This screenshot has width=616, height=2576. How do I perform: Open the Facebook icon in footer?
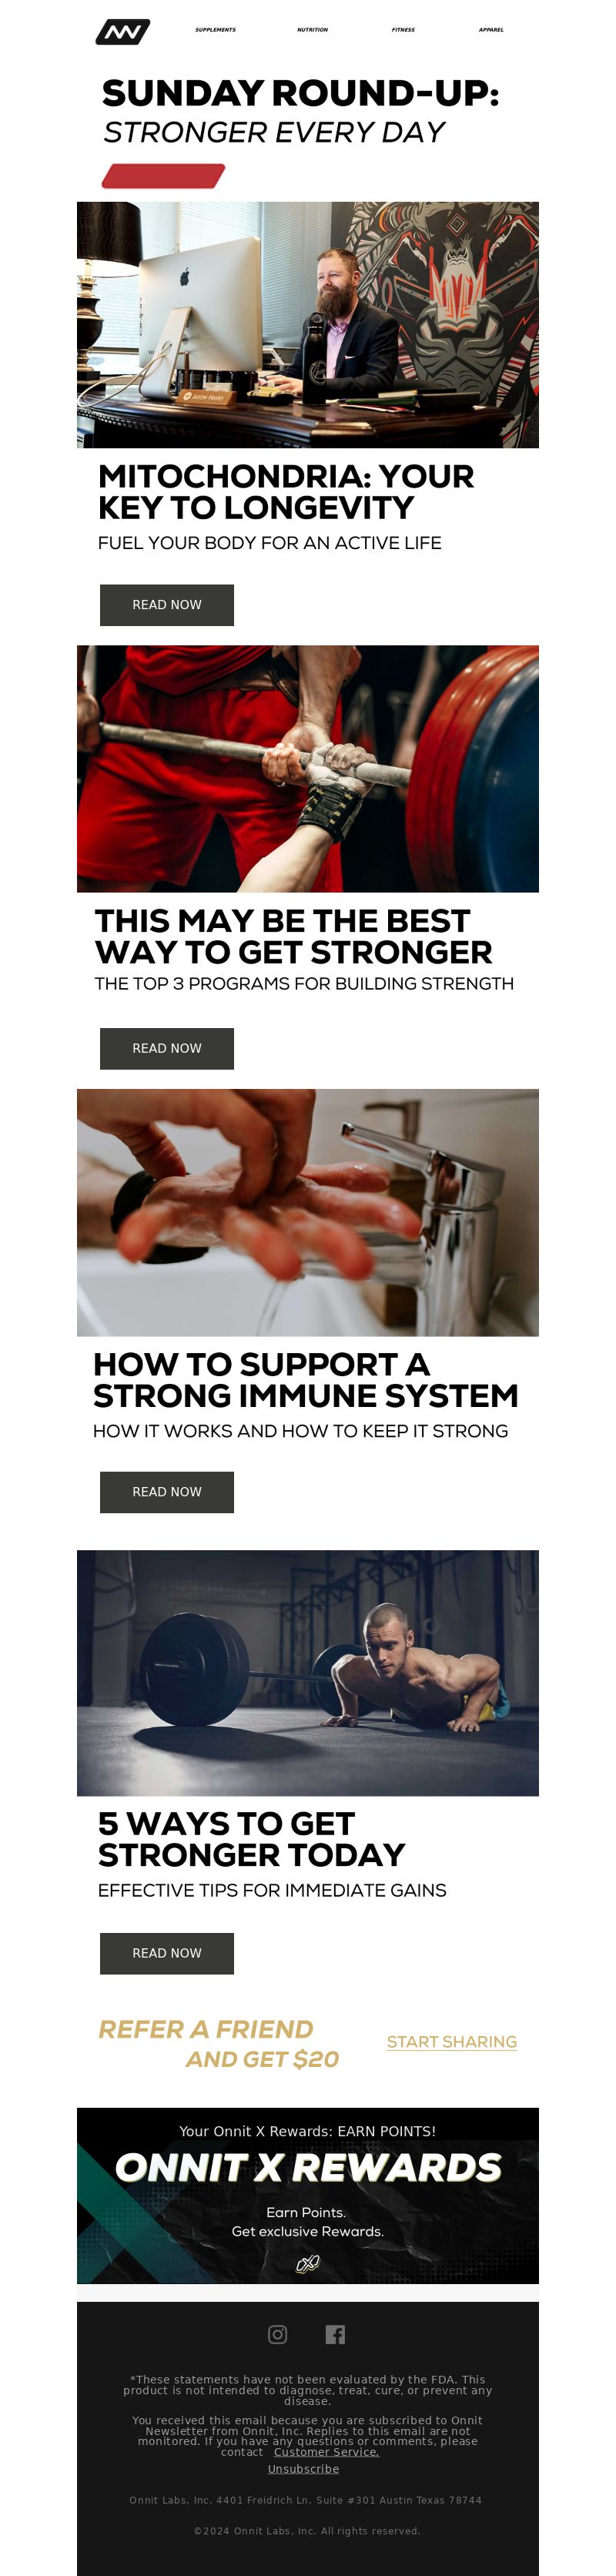(x=335, y=2334)
